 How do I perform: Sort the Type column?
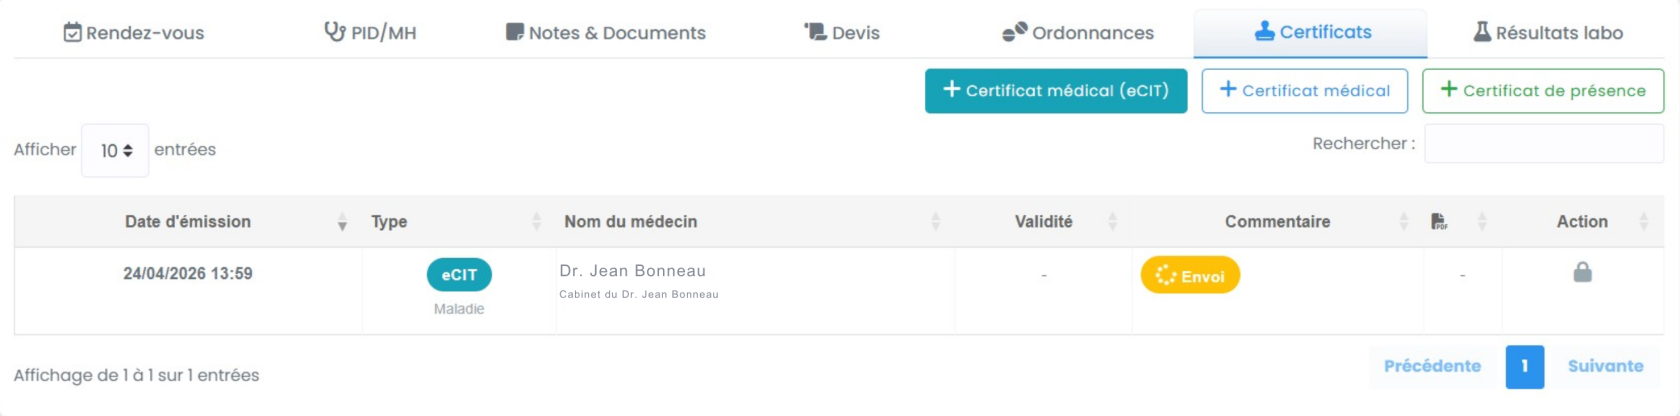536,222
